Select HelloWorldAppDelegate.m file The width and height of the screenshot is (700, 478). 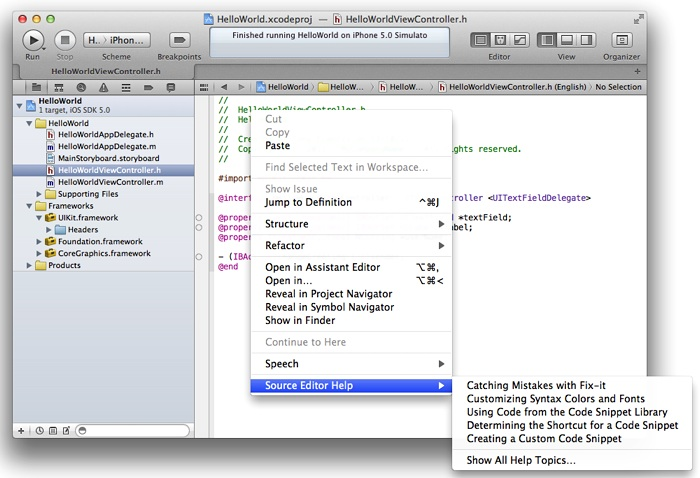104,146
